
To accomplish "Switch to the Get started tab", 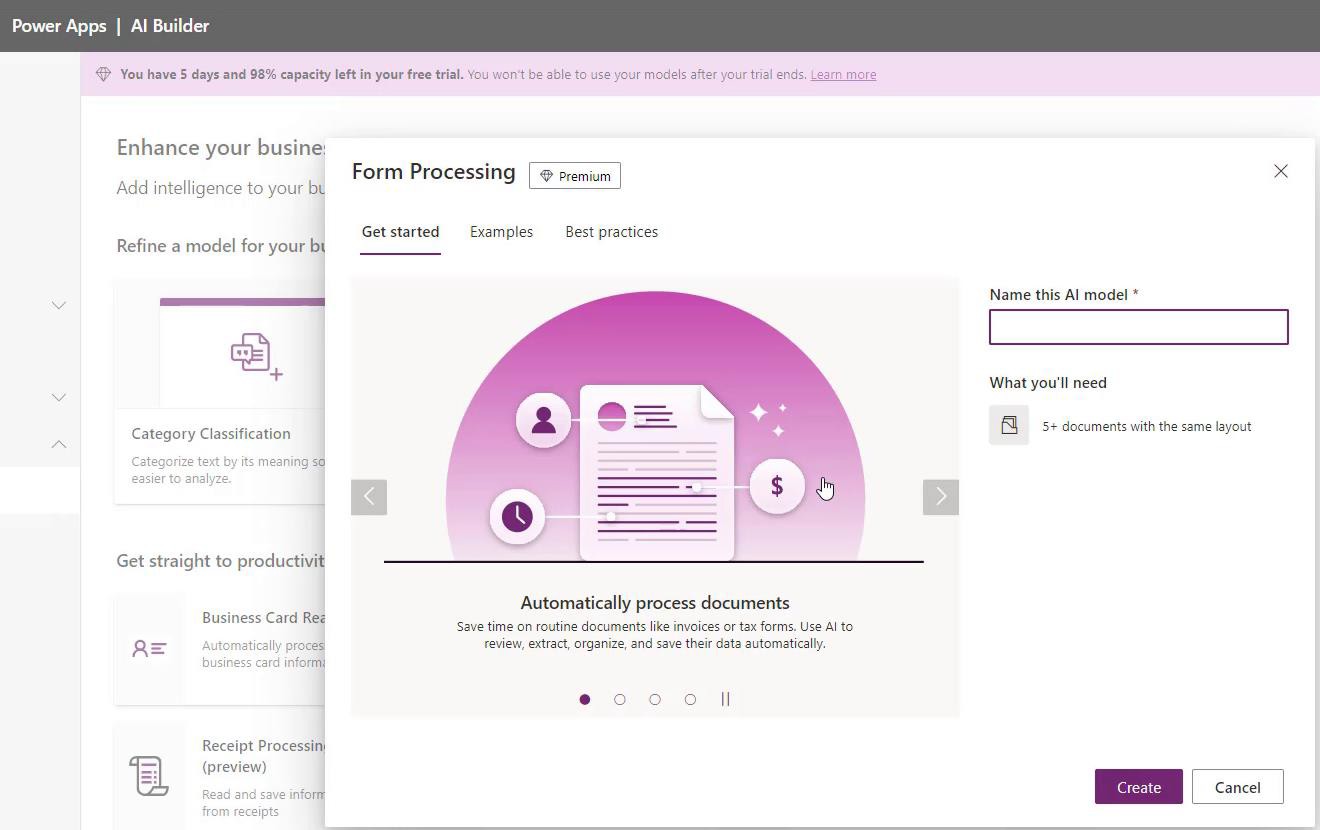I will pos(400,232).
